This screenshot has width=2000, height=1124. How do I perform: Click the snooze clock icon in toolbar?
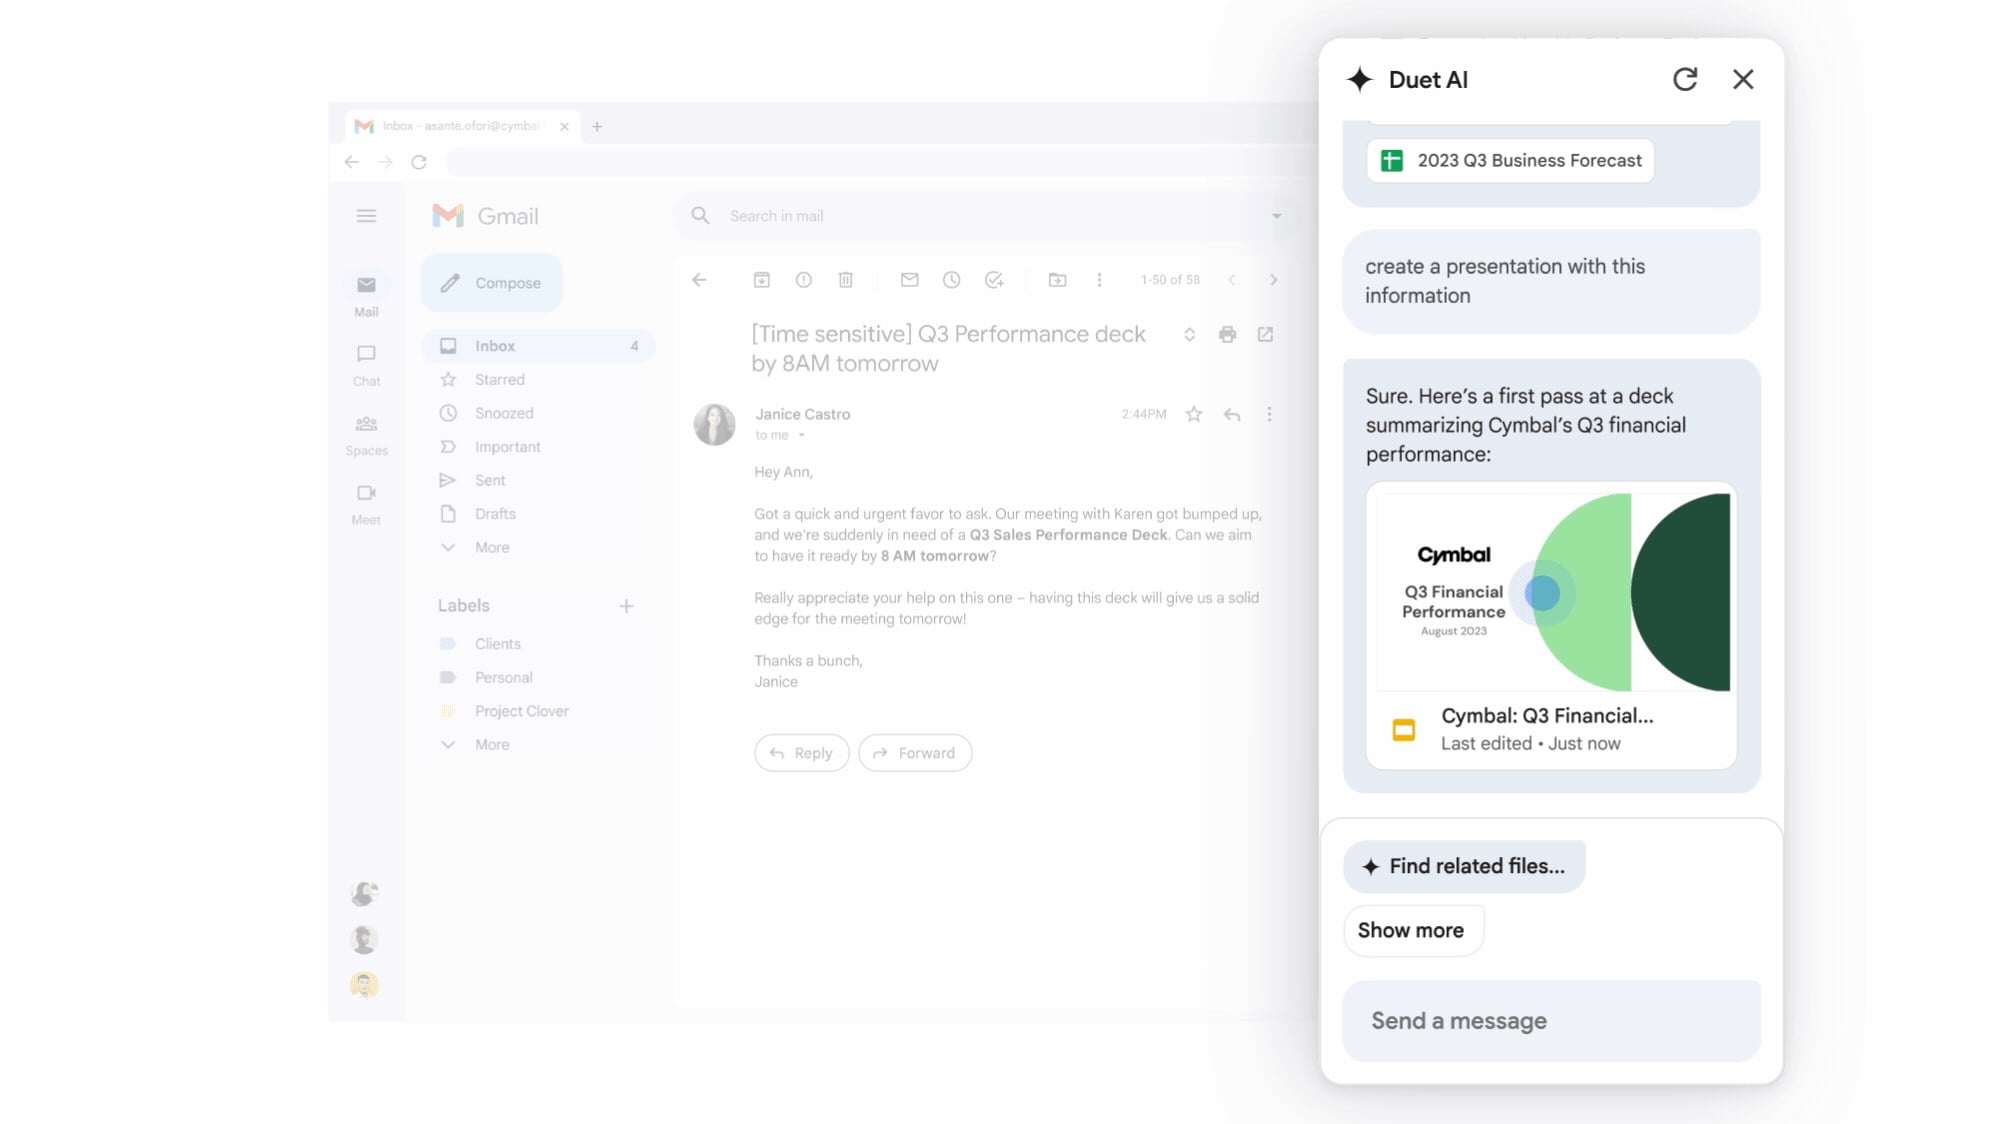coord(951,280)
